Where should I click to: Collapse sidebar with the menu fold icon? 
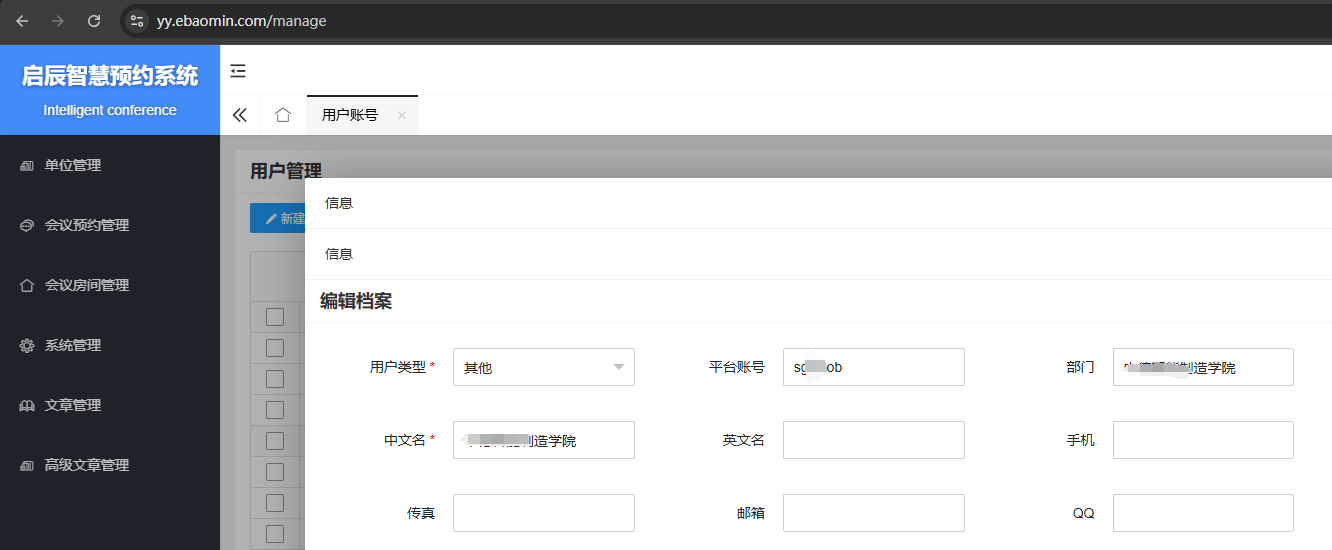coord(238,71)
